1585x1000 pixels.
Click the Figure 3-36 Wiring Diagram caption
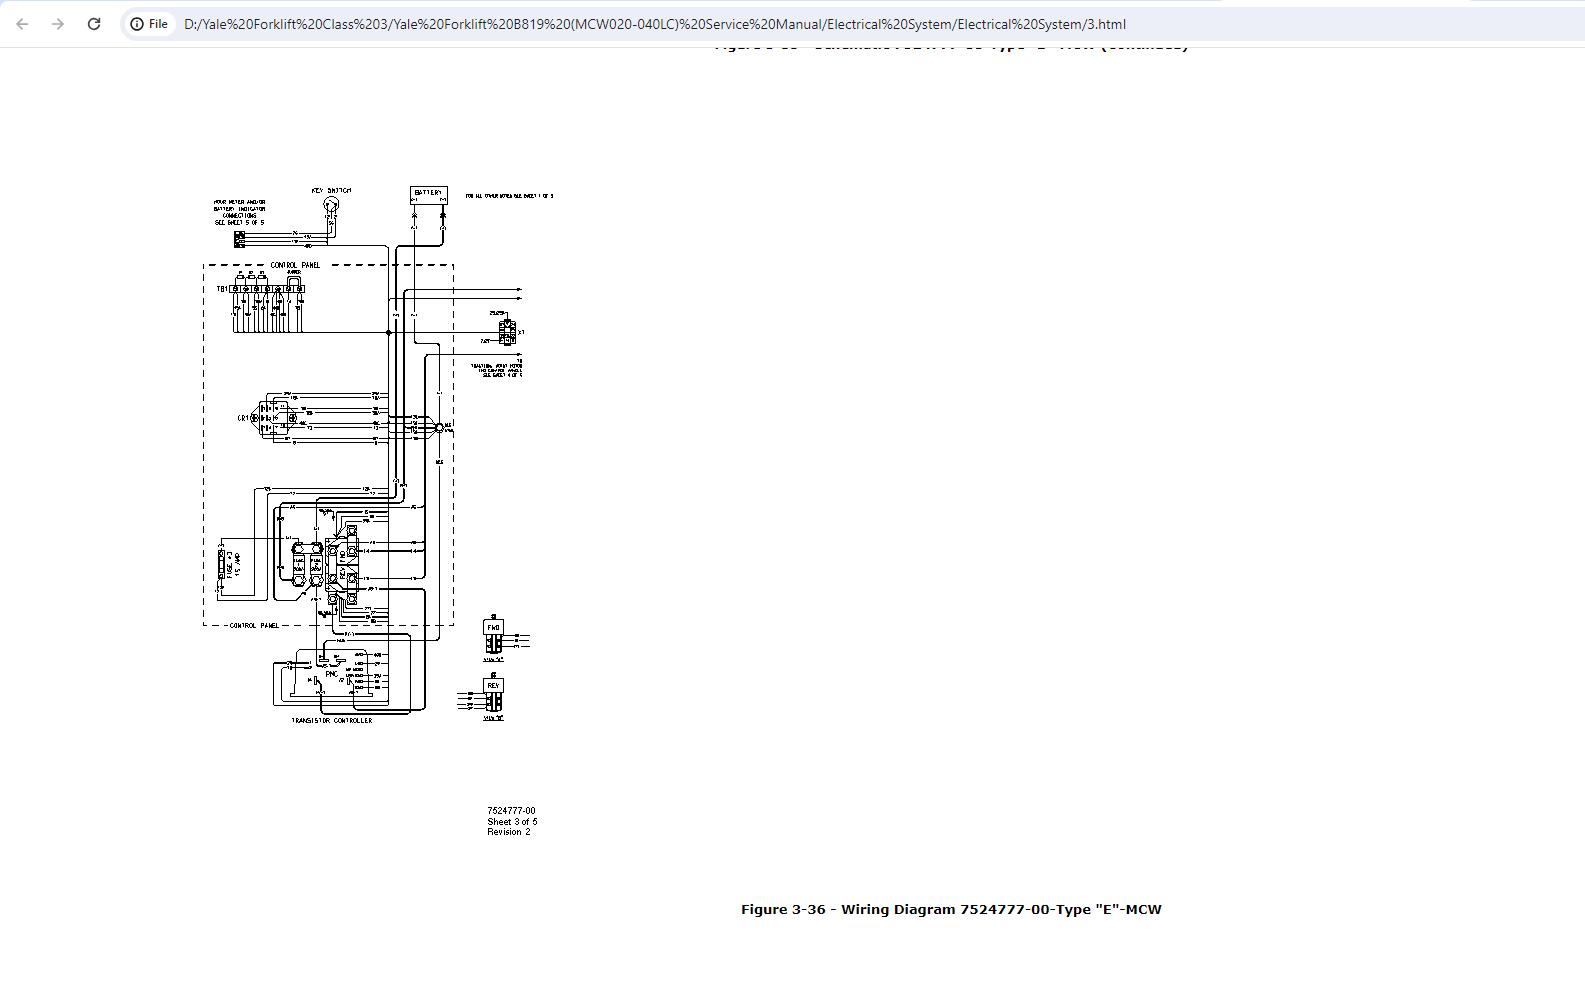(x=950, y=909)
